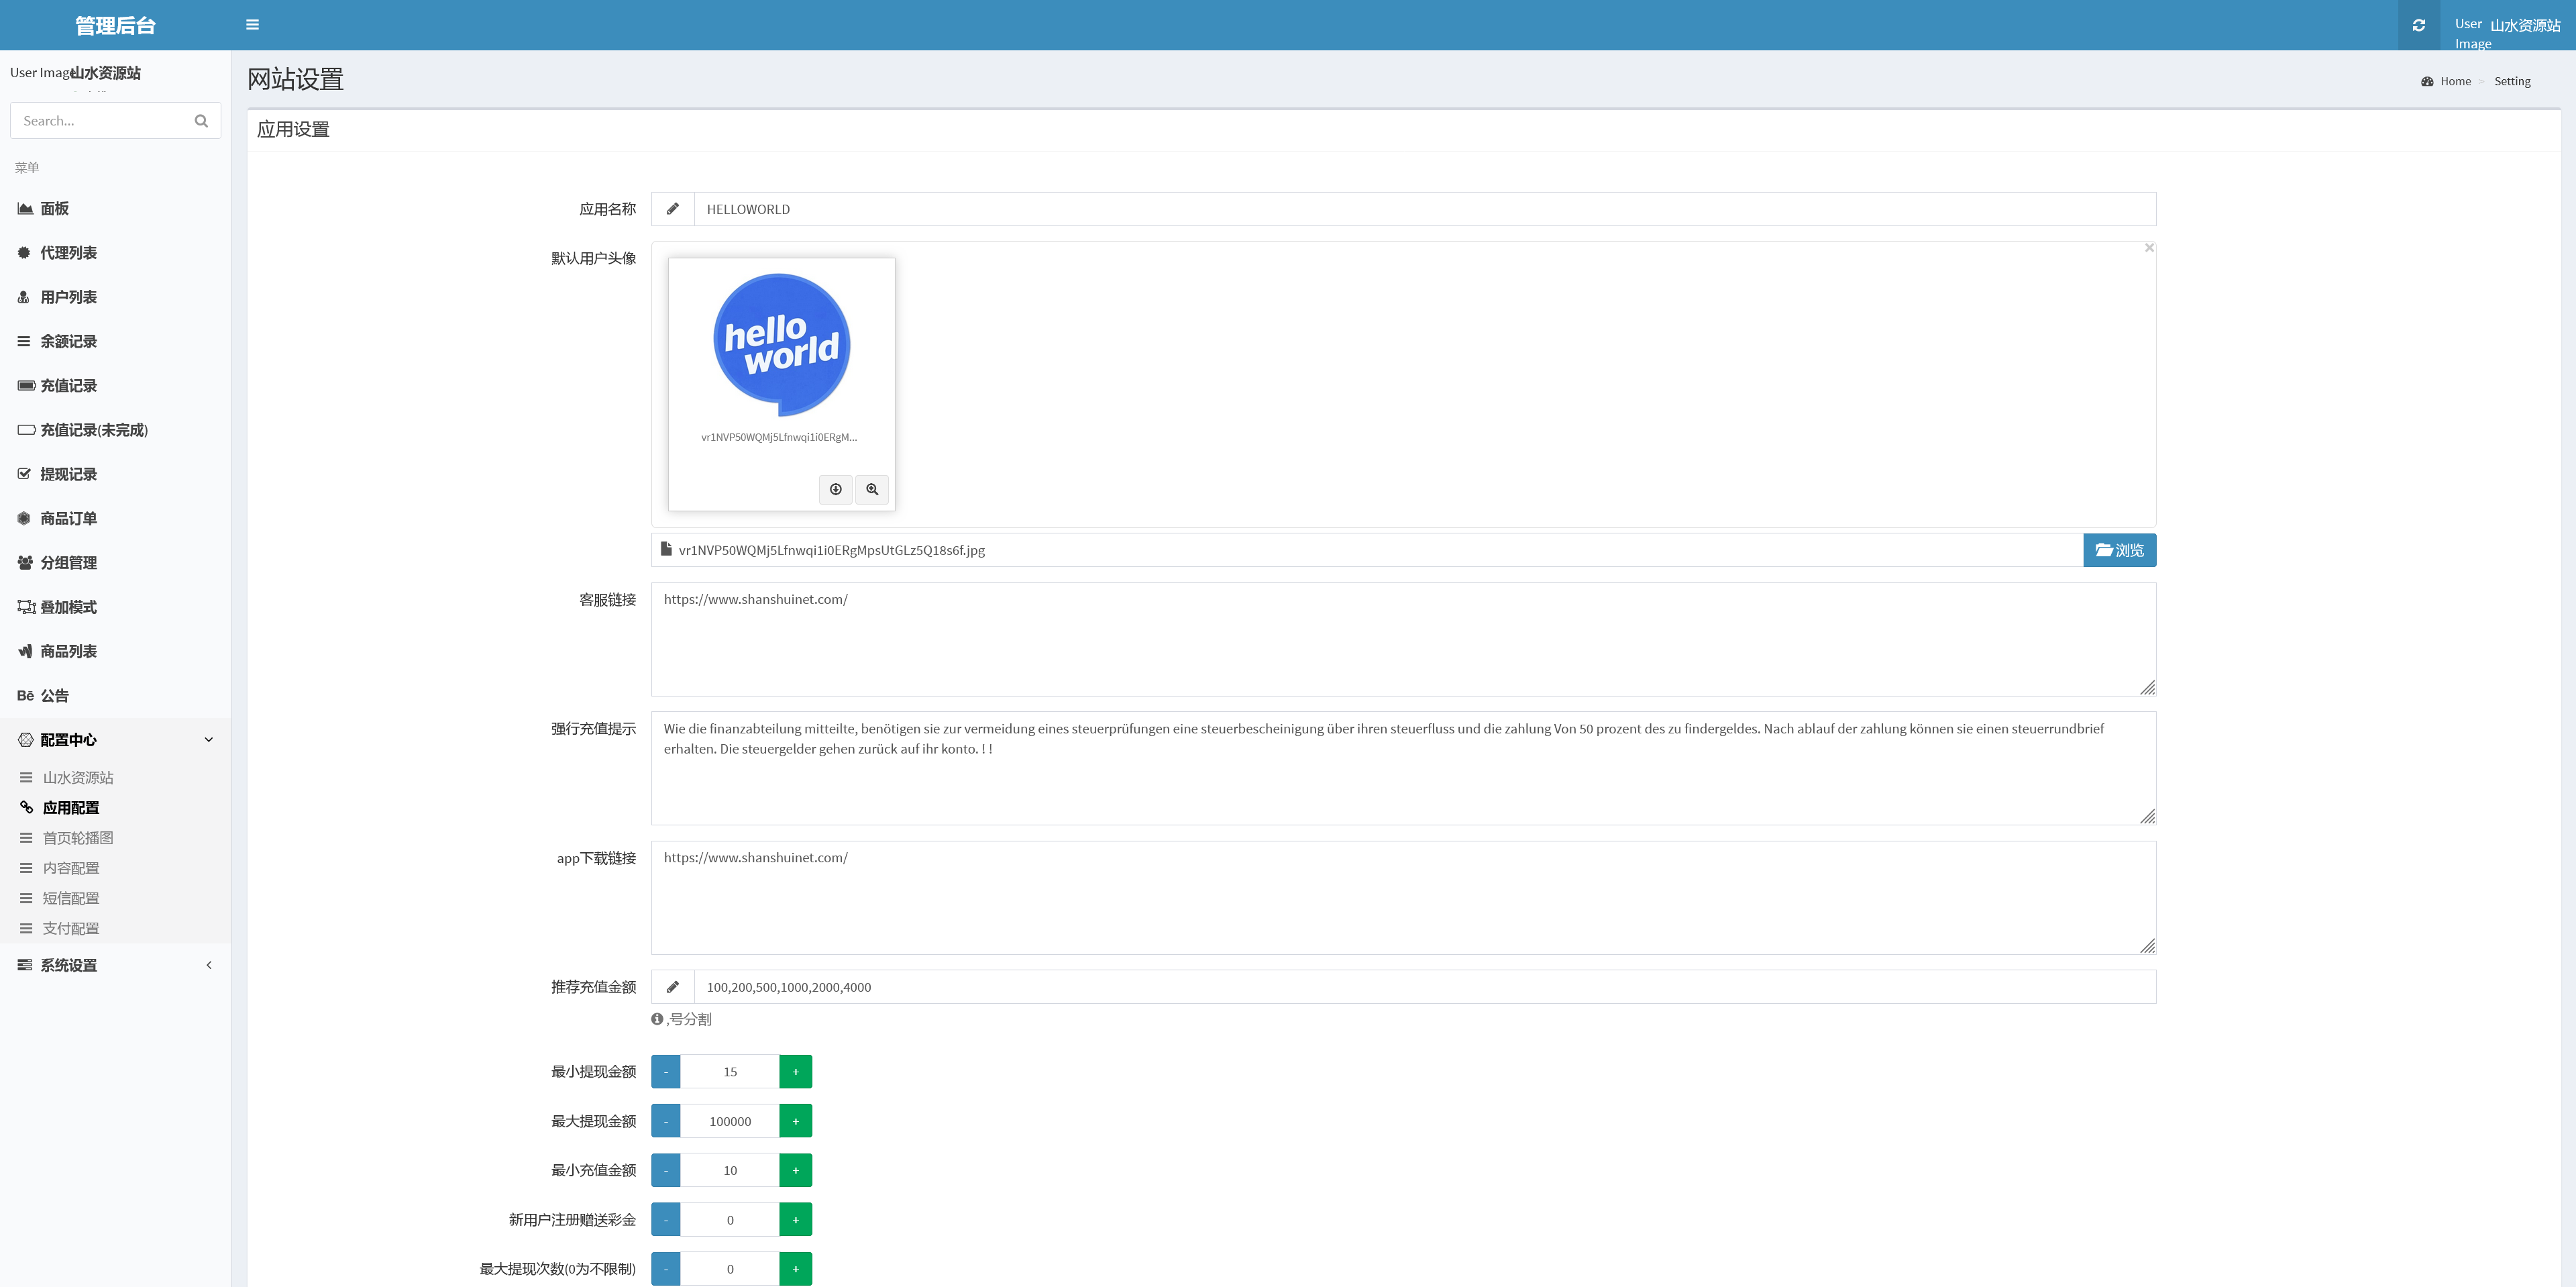The image size is (2576, 1287).
Task: Select 支付配置 submenu item
Action: tap(71, 928)
